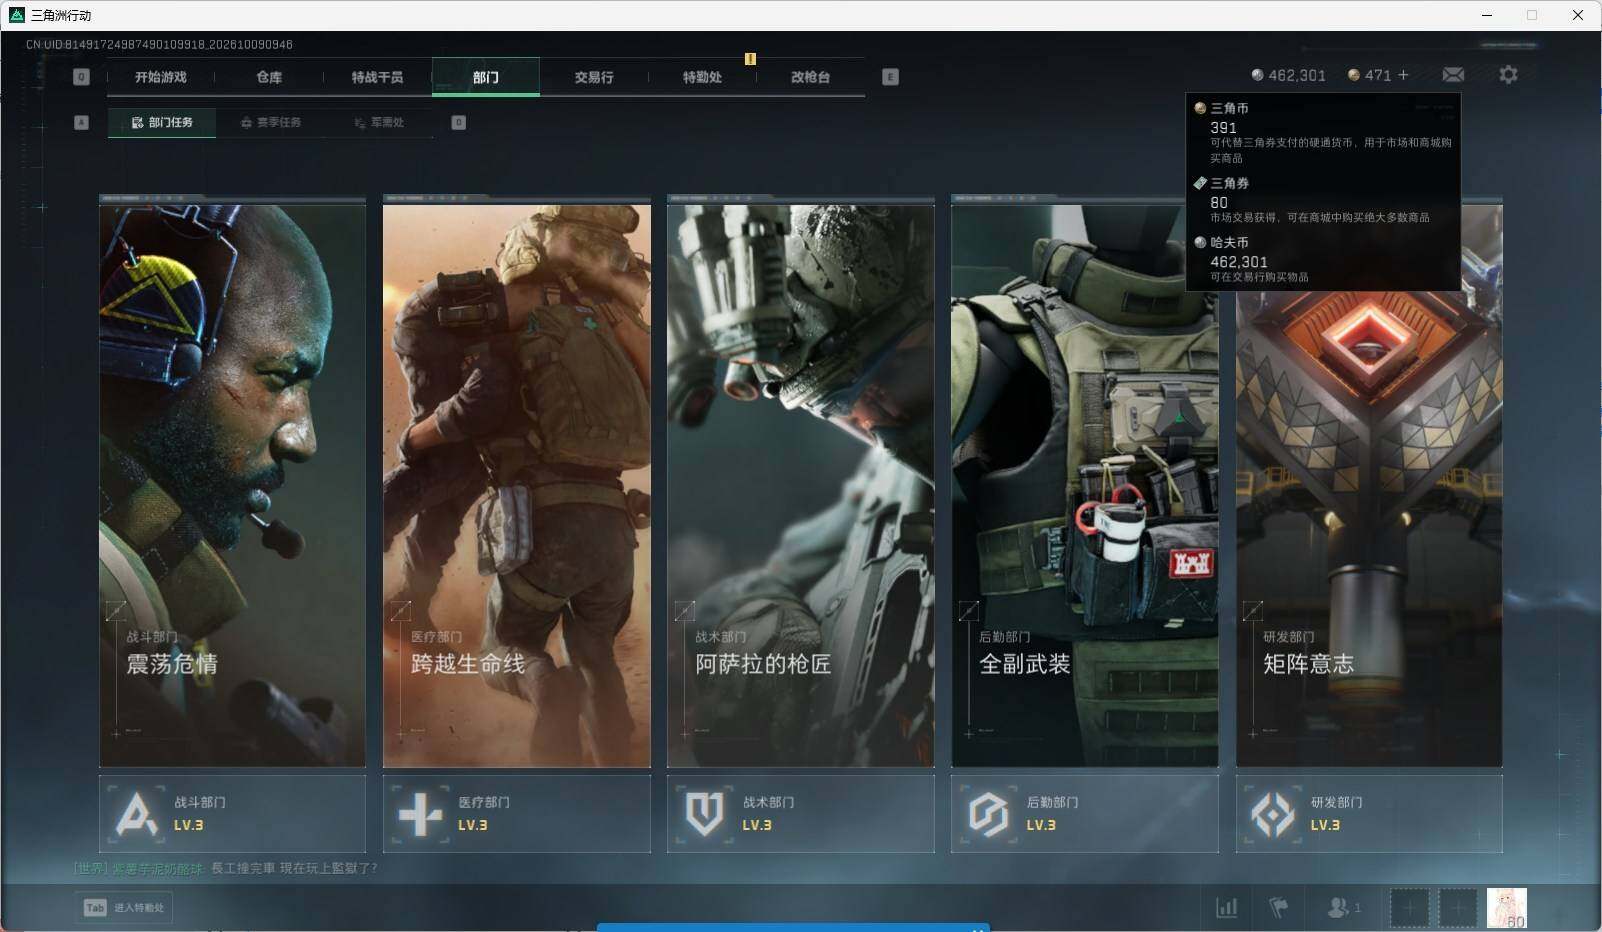Click the flag icon in bottom bar
This screenshot has width=1602, height=932.
(x=1279, y=907)
